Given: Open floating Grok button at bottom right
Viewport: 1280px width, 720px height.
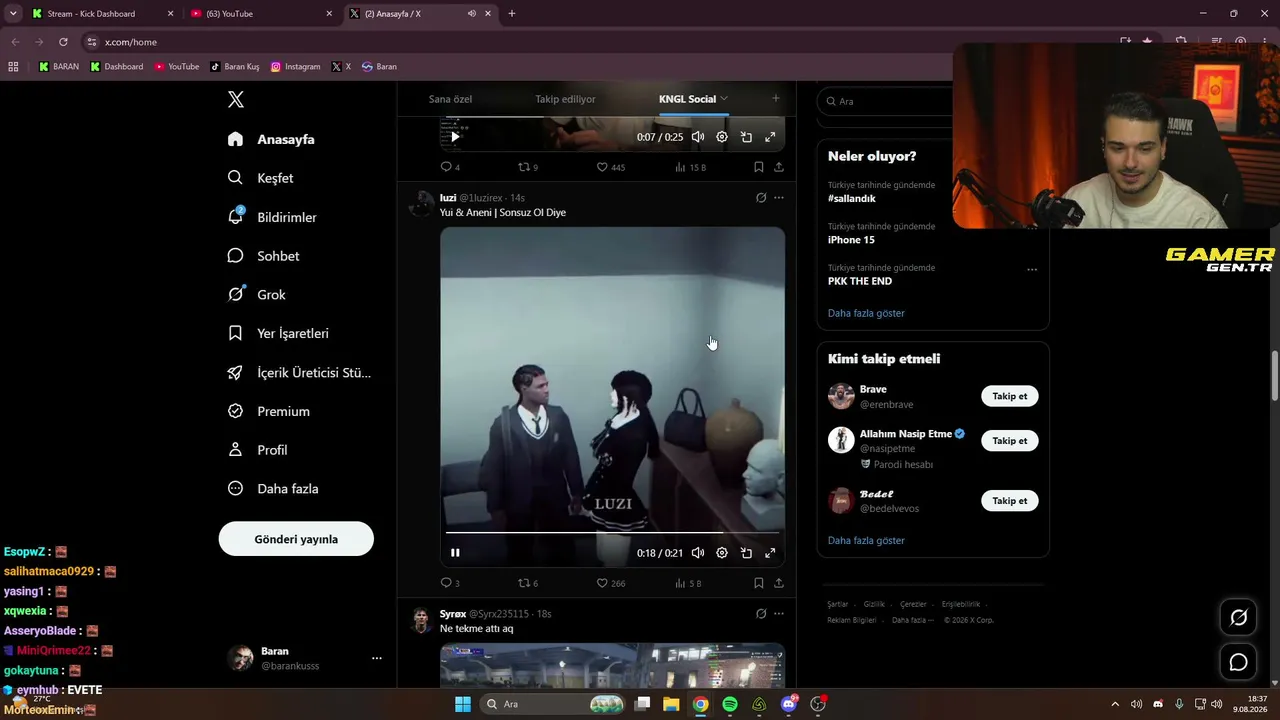Looking at the screenshot, I should 1238,618.
